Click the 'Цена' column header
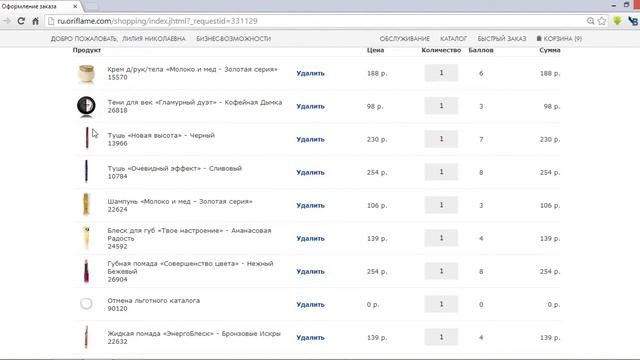This screenshot has width=640, height=360. click(376, 50)
